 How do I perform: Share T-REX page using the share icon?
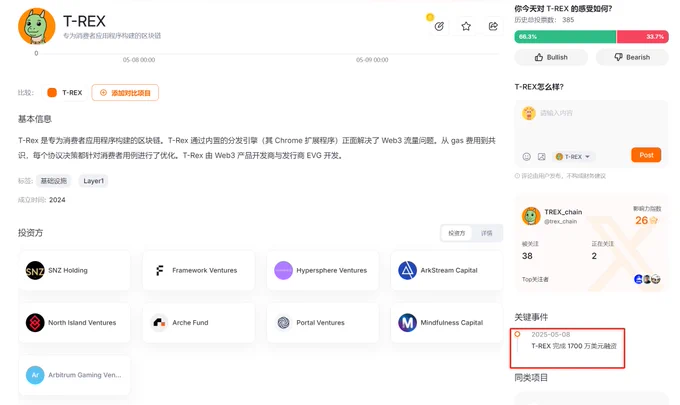[493, 26]
